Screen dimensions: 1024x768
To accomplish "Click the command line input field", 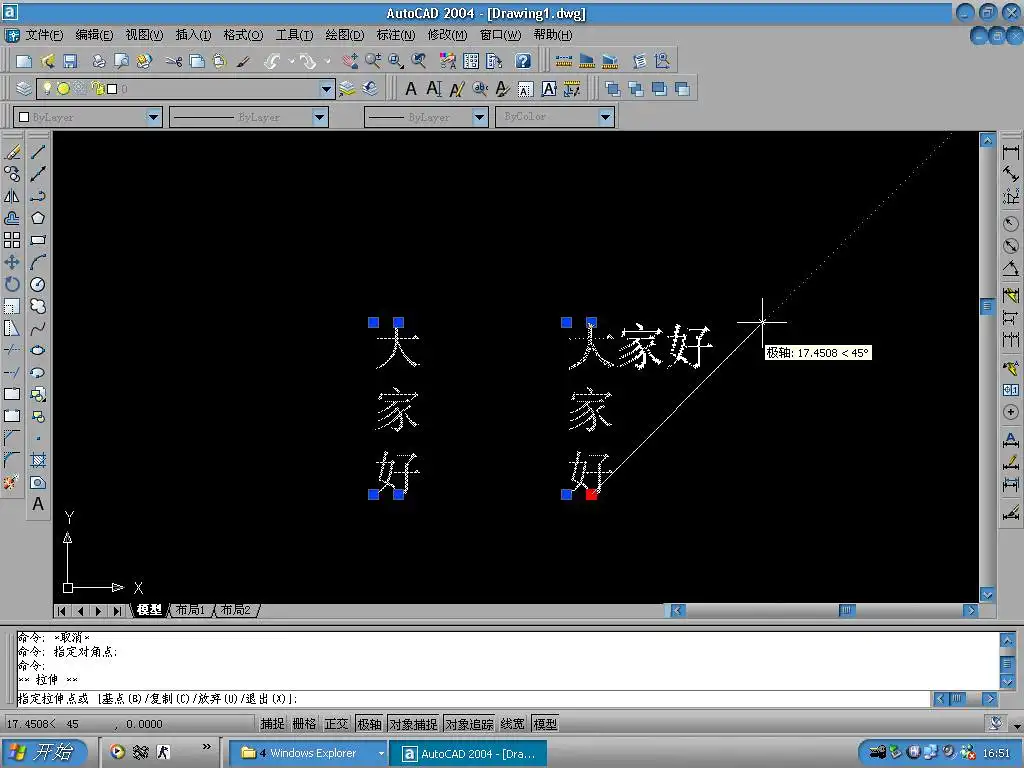I will 473,699.
